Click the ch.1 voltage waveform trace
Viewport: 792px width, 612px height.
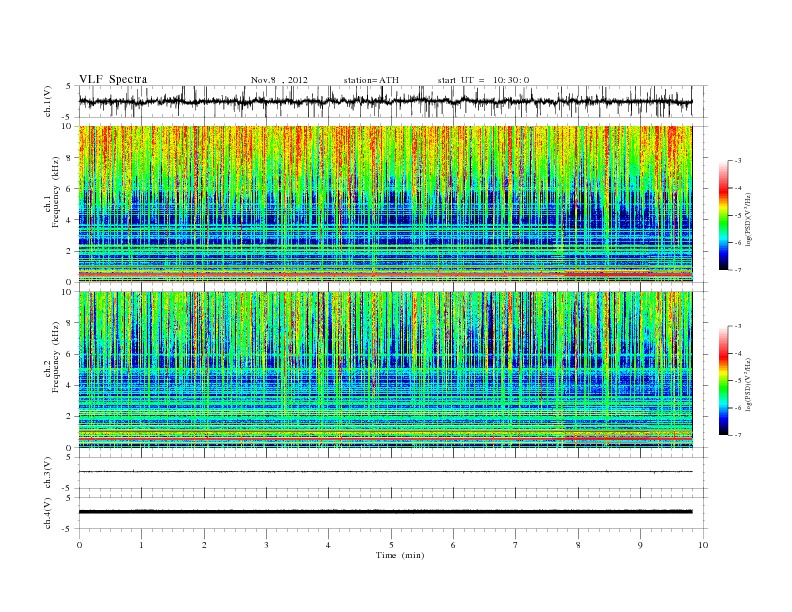pyautogui.click(x=385, y=101)
